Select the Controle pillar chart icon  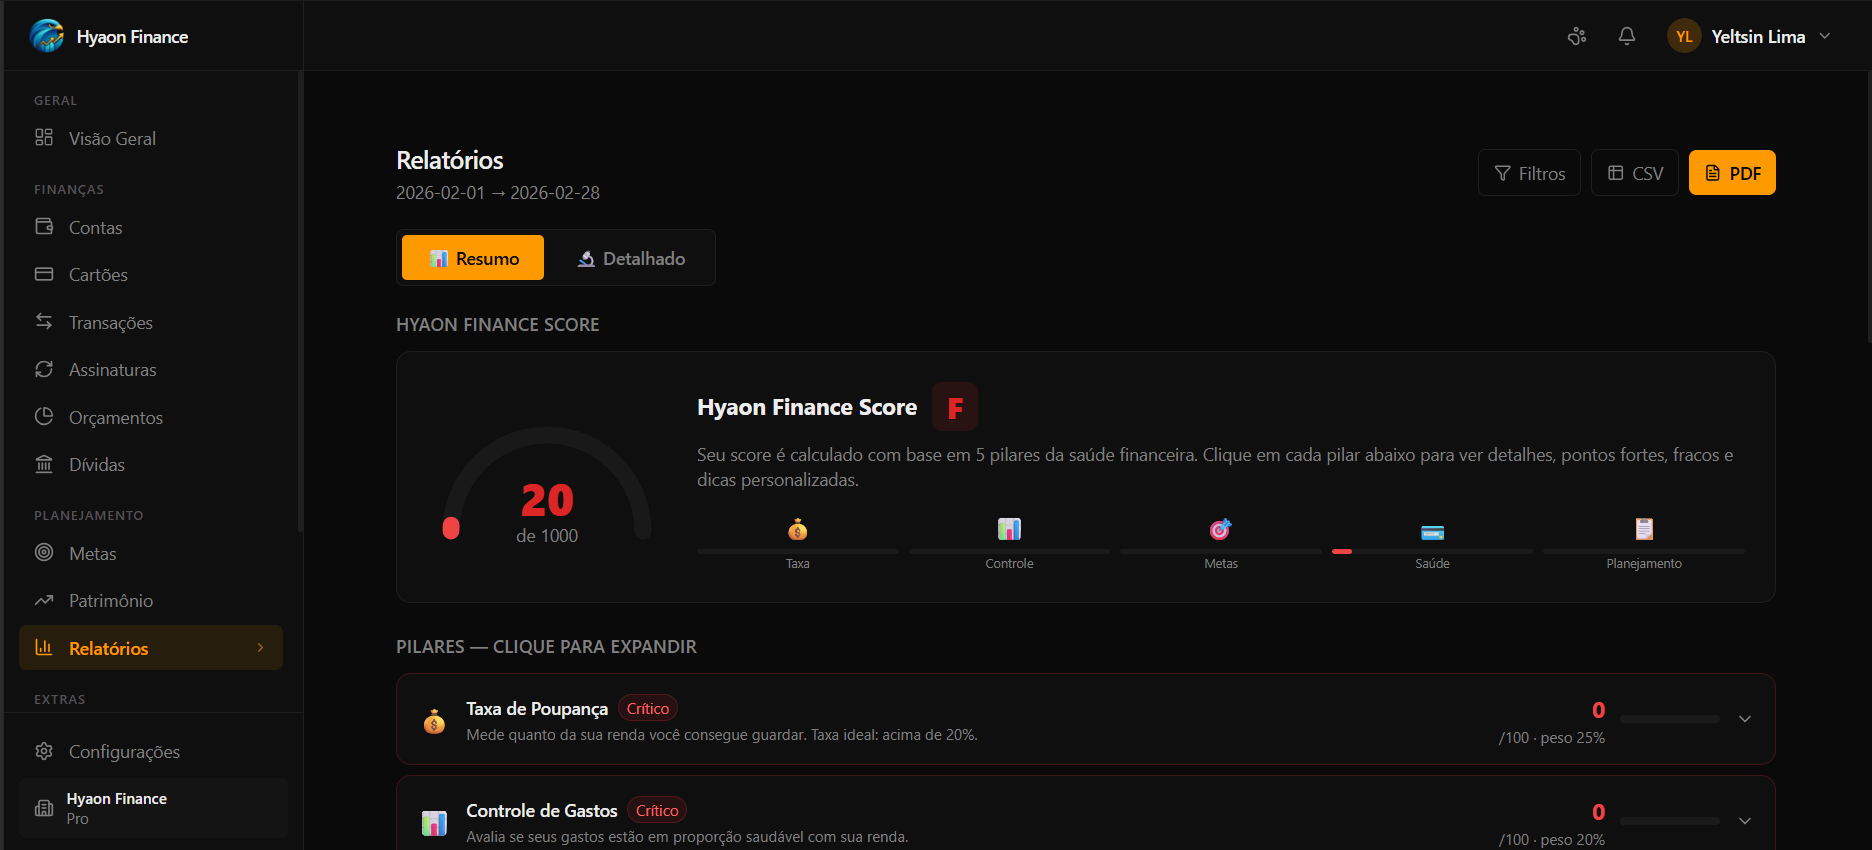pyautogui.click(x=1009, y=529)
